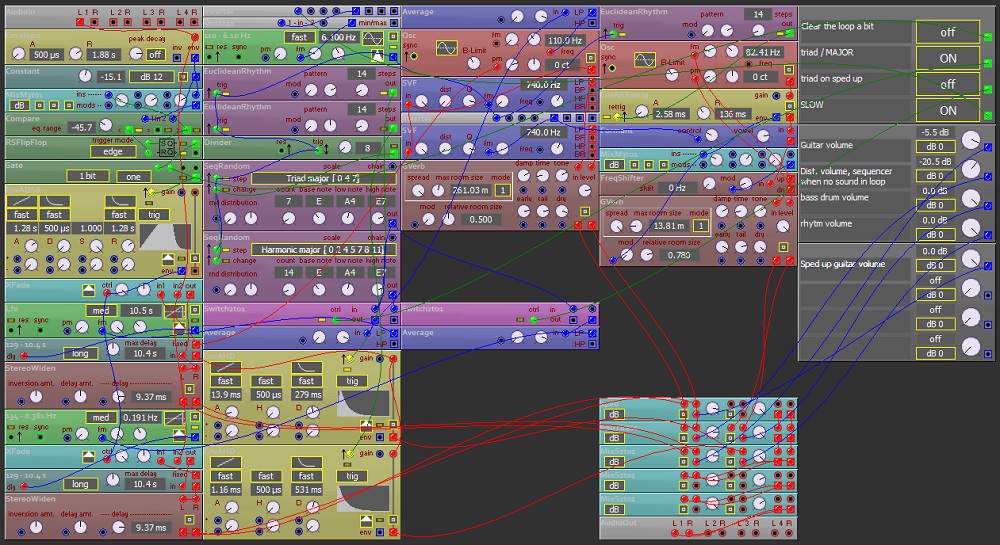Click the 'dB 0' button under Guitar volume
The width and height of the screenshot is (1000, 545).
click(936, 147)
